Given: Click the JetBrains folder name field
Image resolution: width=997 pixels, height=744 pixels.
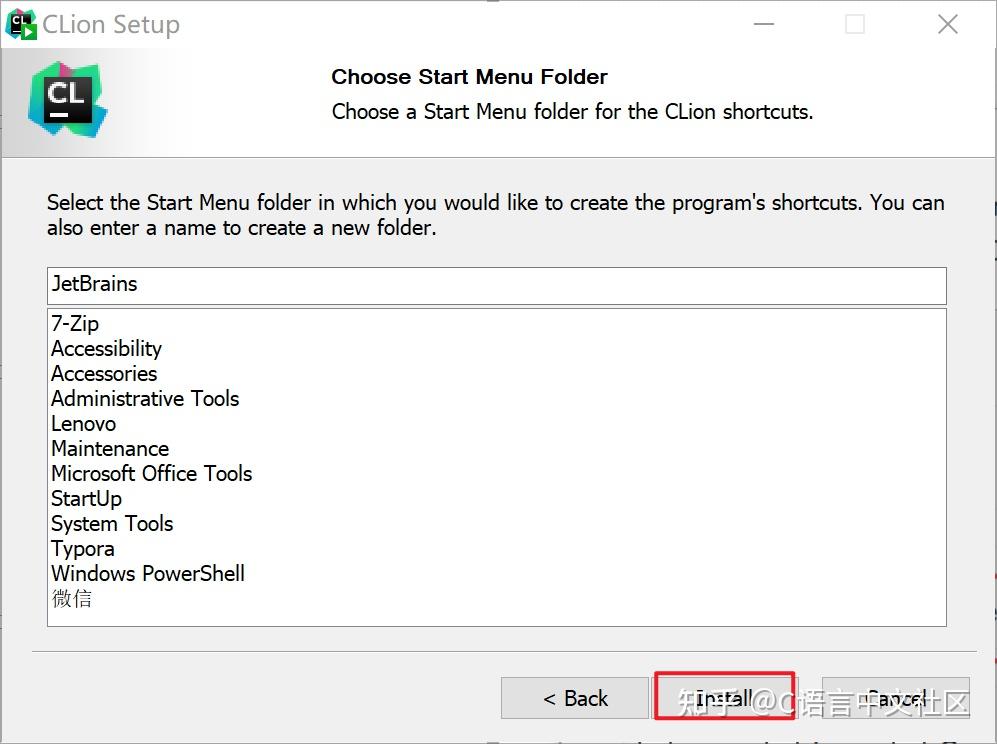Looking at the screenshot, I should pos(496,285).
